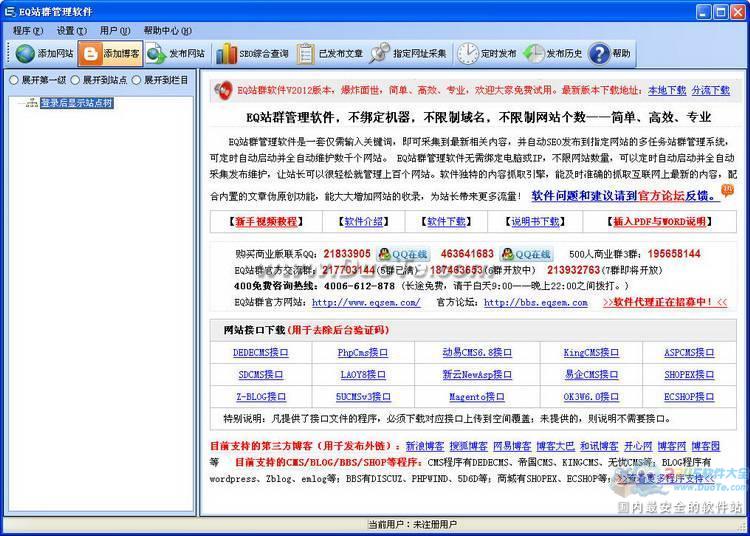Expand the 用户 dropdown menu
Screen dimensions: 750x536
(113, 31)
